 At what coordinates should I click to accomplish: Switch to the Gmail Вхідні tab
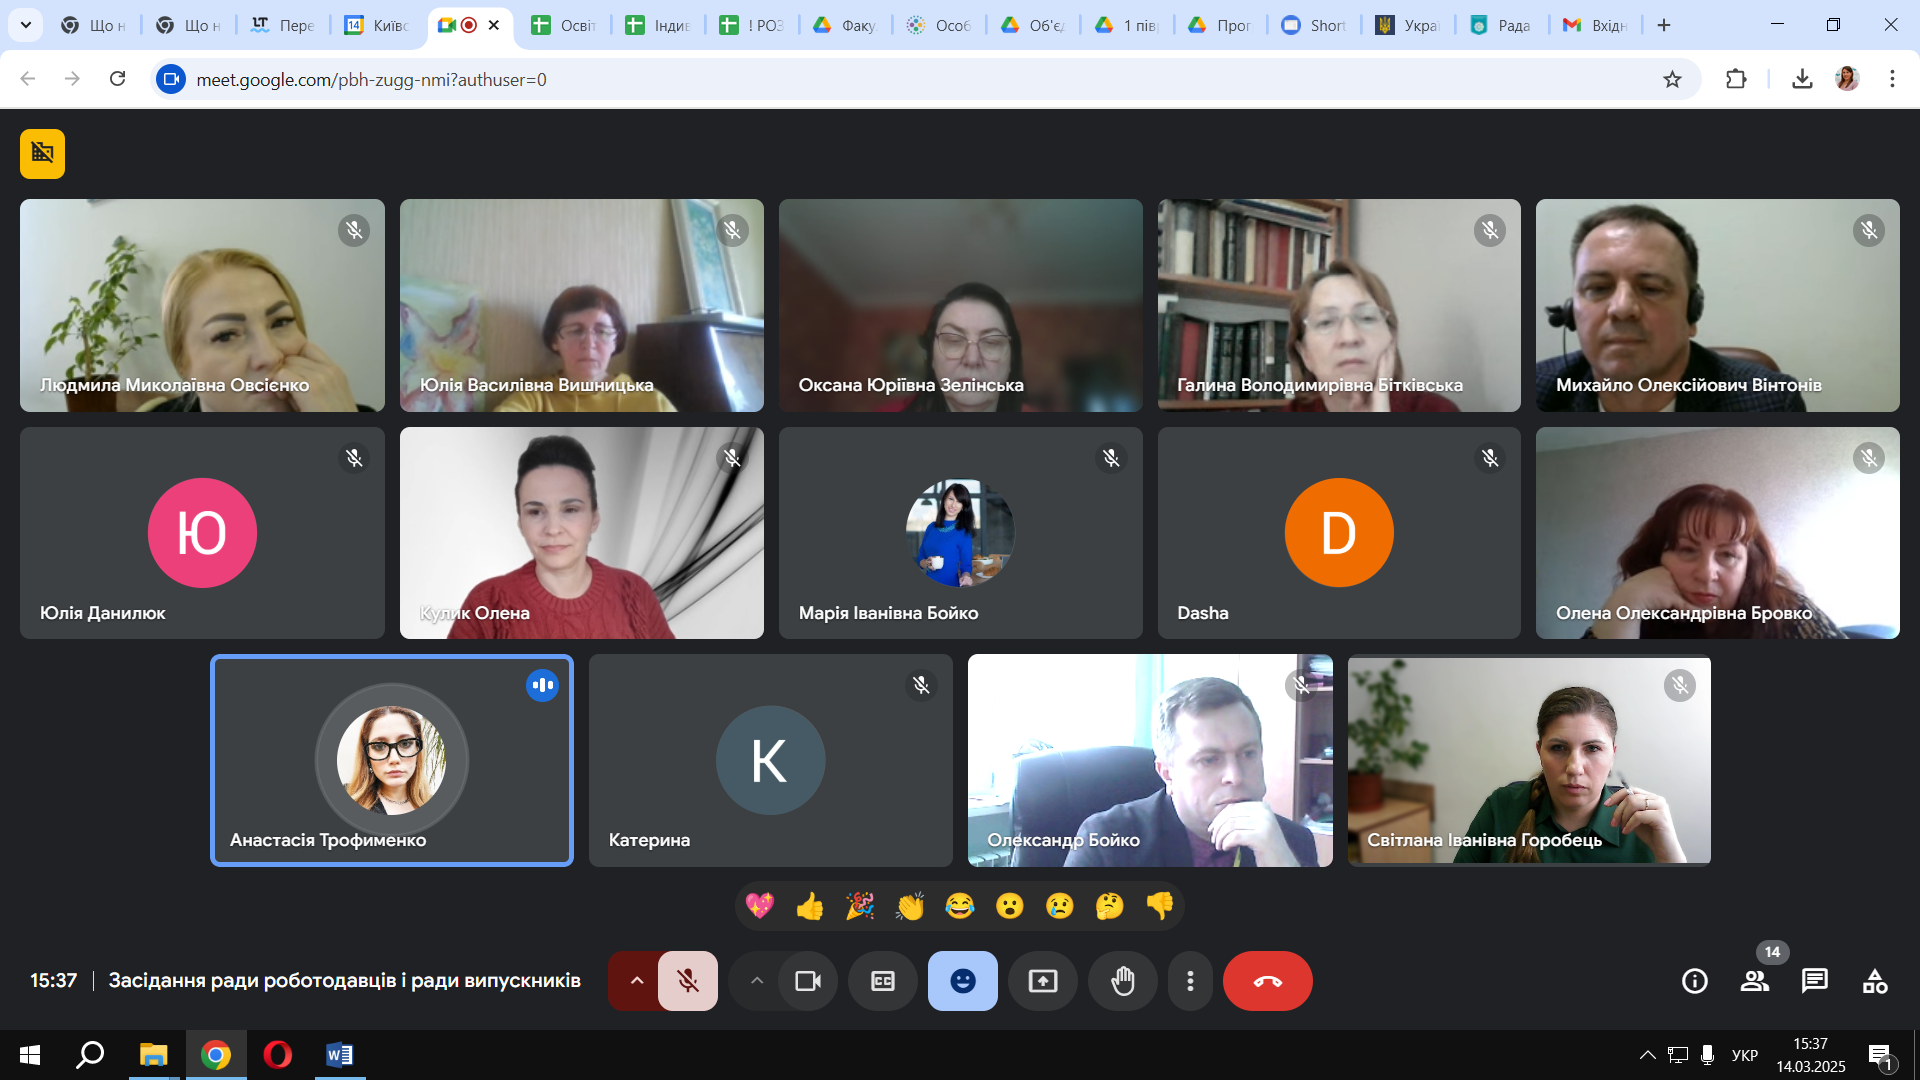(1597, 25)
